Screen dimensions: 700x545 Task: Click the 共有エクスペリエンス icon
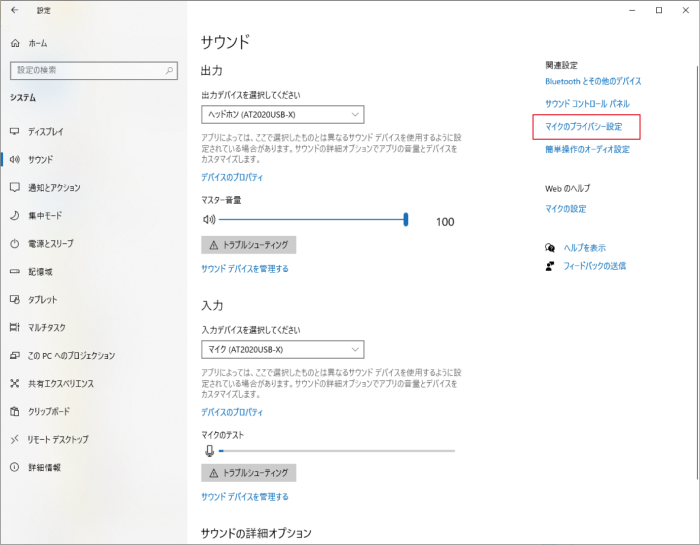(x=15, y=383)
